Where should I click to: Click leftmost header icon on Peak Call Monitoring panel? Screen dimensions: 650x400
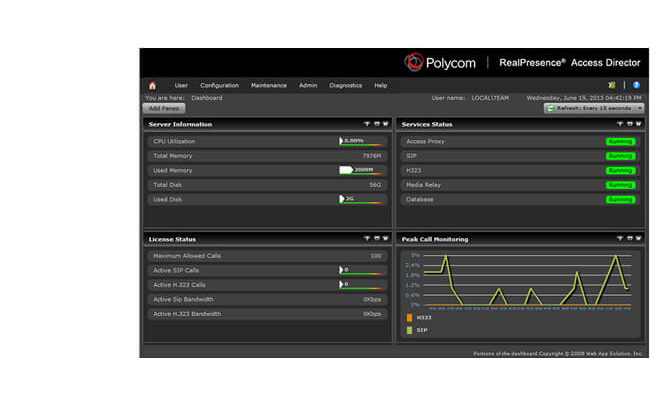pos(620,238)
